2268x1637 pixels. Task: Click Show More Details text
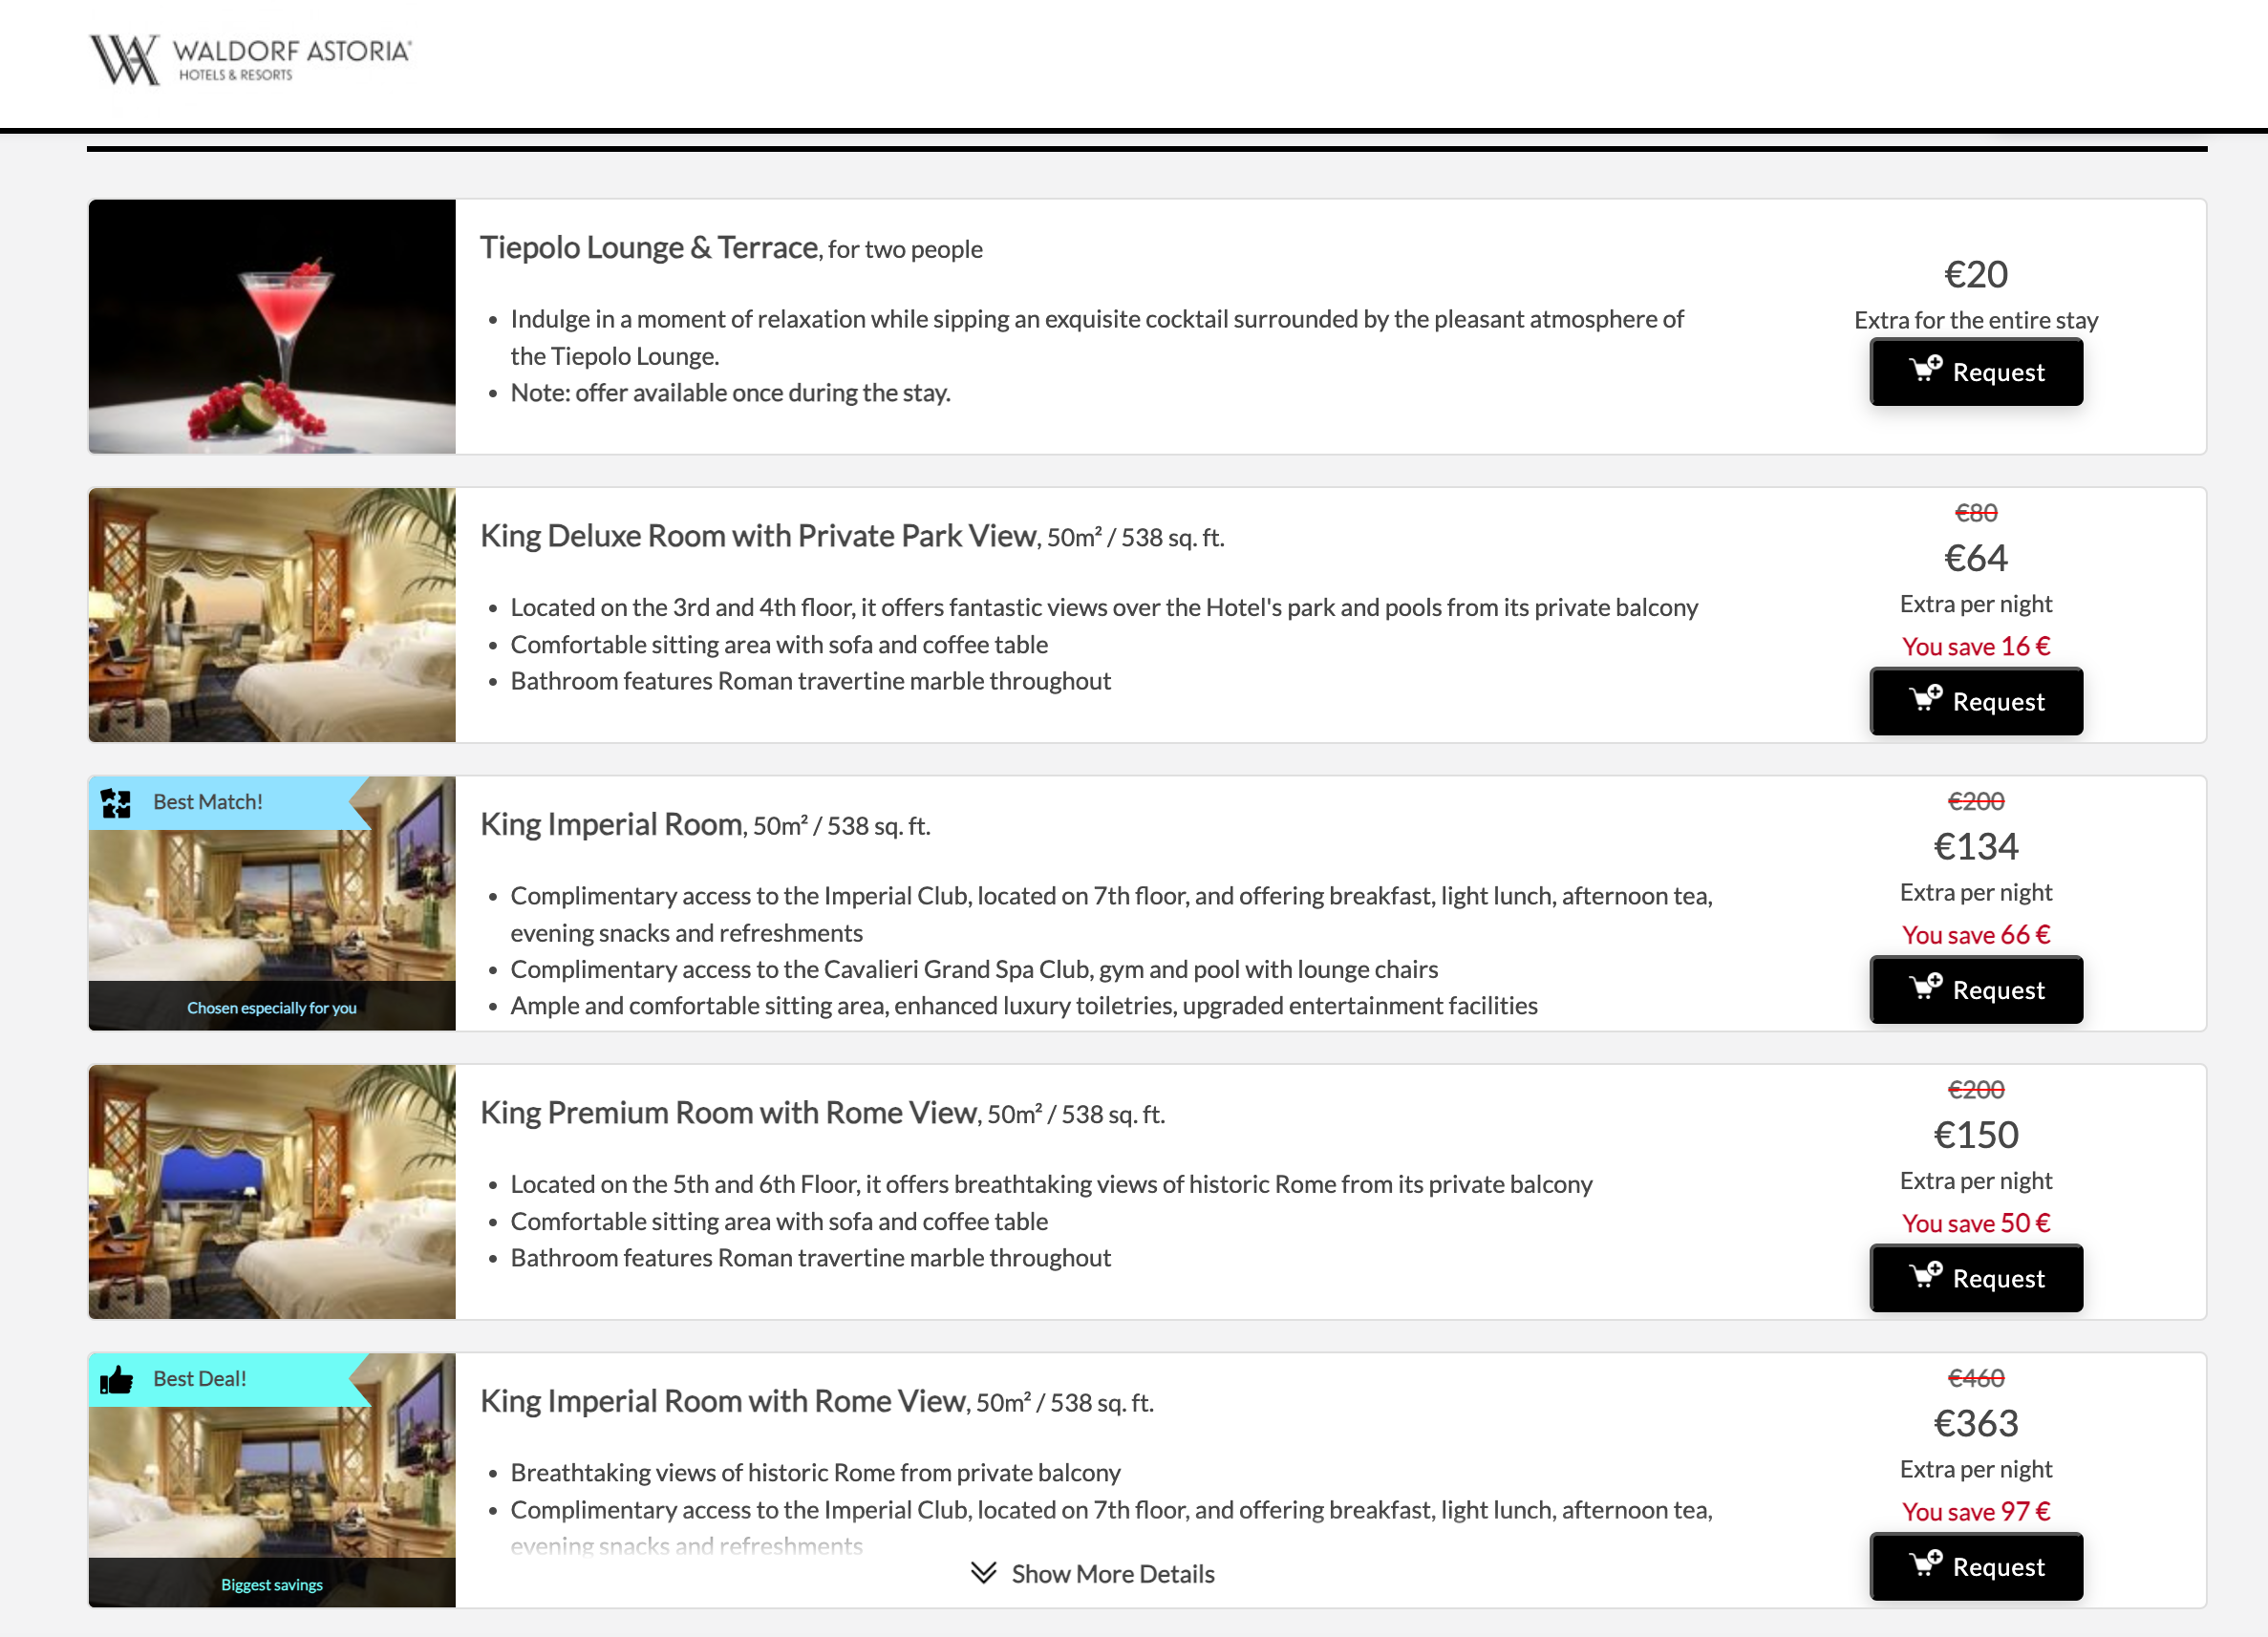pyautogui.click(x=1112, y=1574)
